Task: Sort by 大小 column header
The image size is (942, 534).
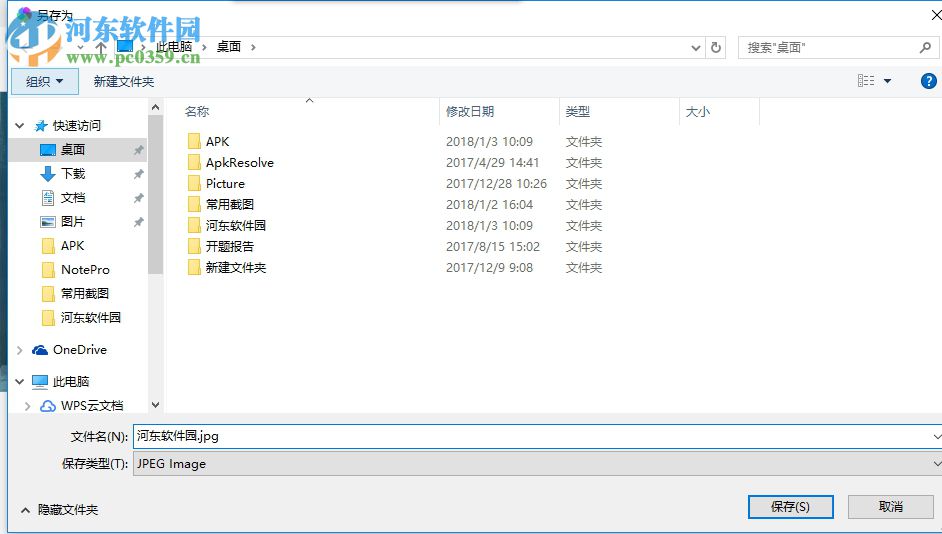Action: tap(698, 111)
